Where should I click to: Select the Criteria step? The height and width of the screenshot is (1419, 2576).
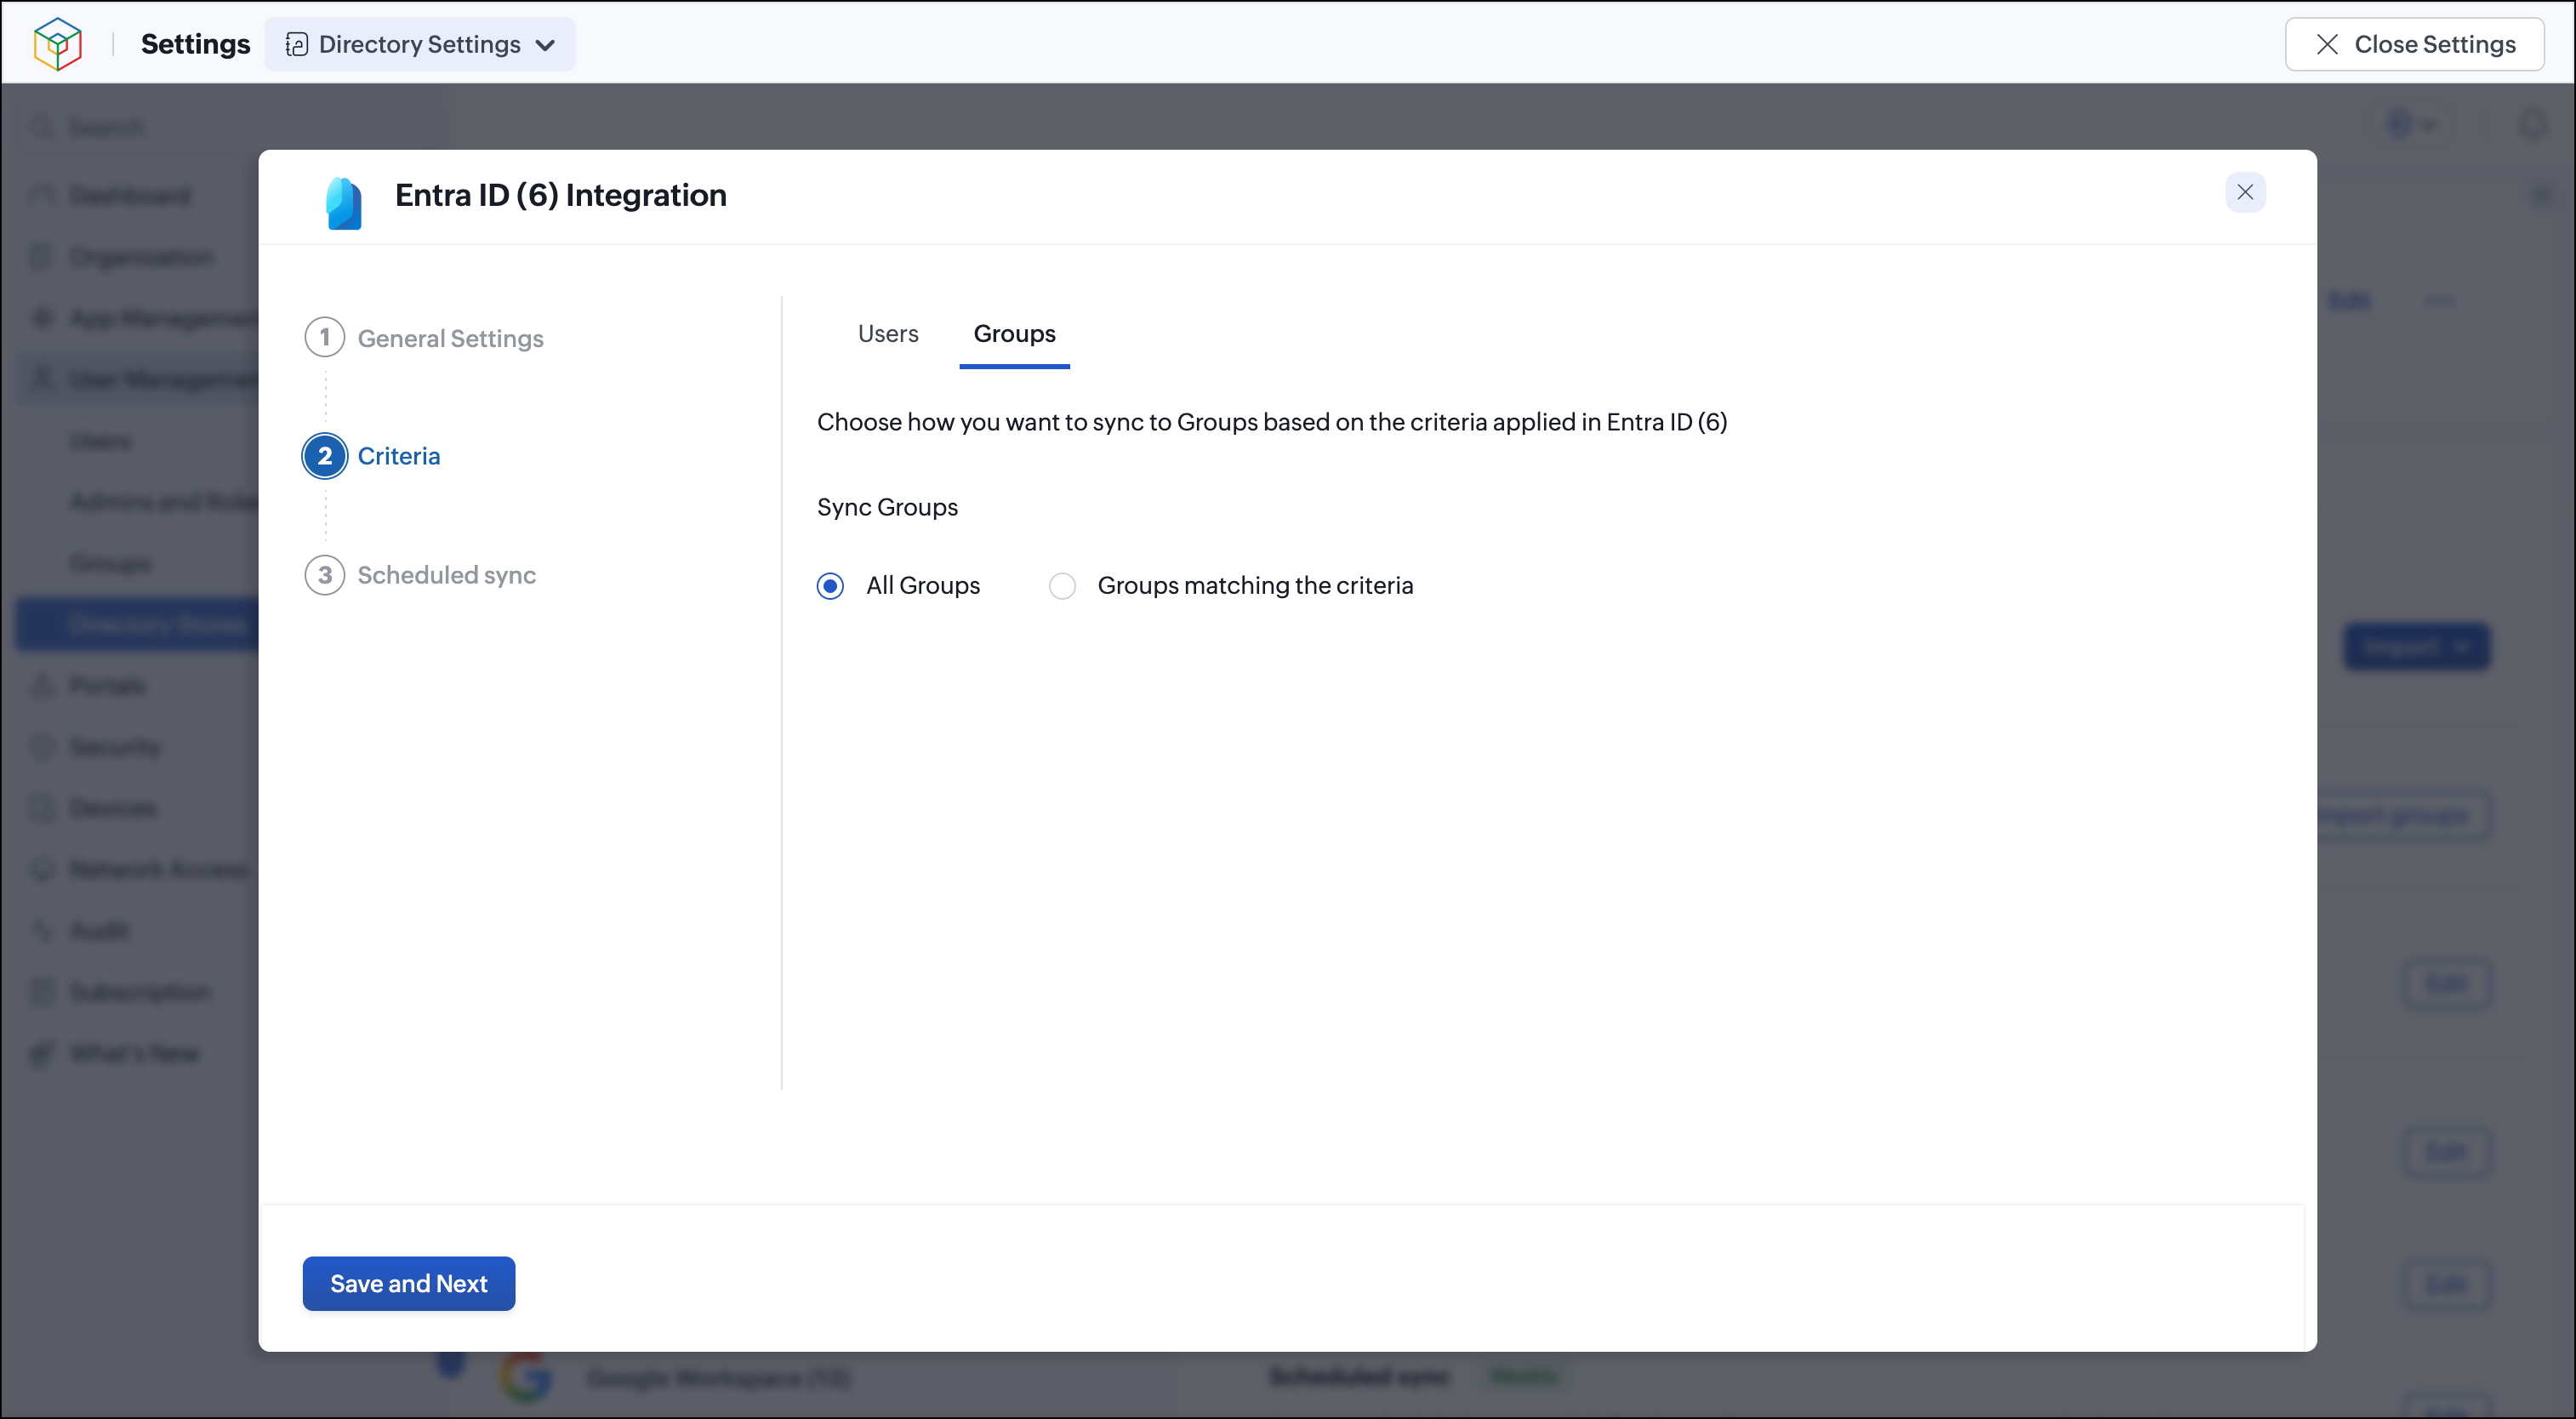372,456
